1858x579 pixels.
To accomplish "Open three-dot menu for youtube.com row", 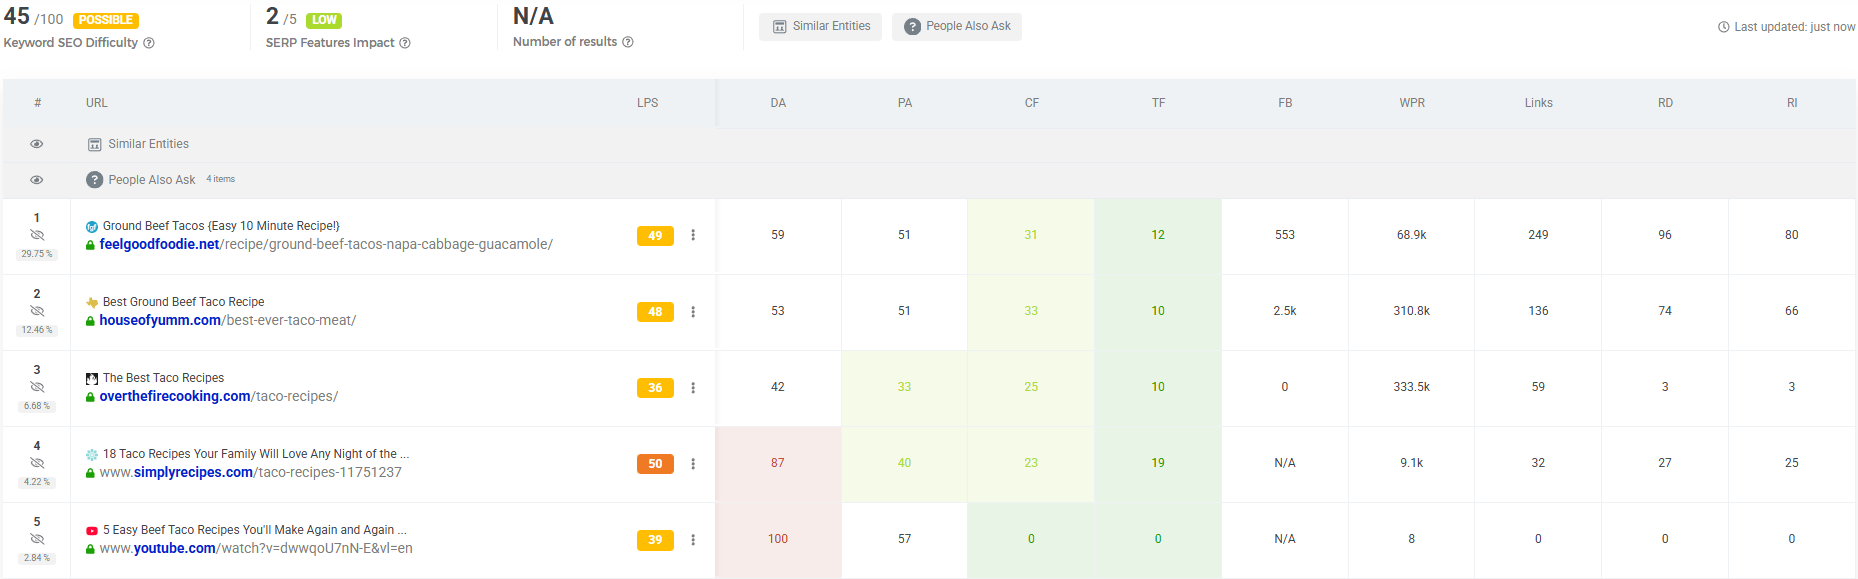I will tap(693, 540).
